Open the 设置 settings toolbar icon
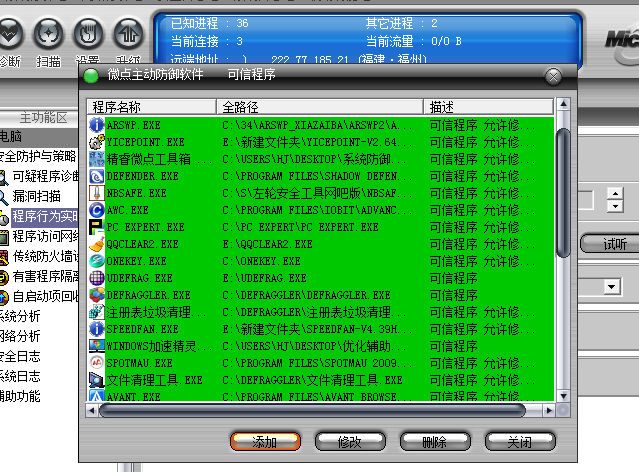This screenshot has height=472, width=639. [x=88, y=33]
